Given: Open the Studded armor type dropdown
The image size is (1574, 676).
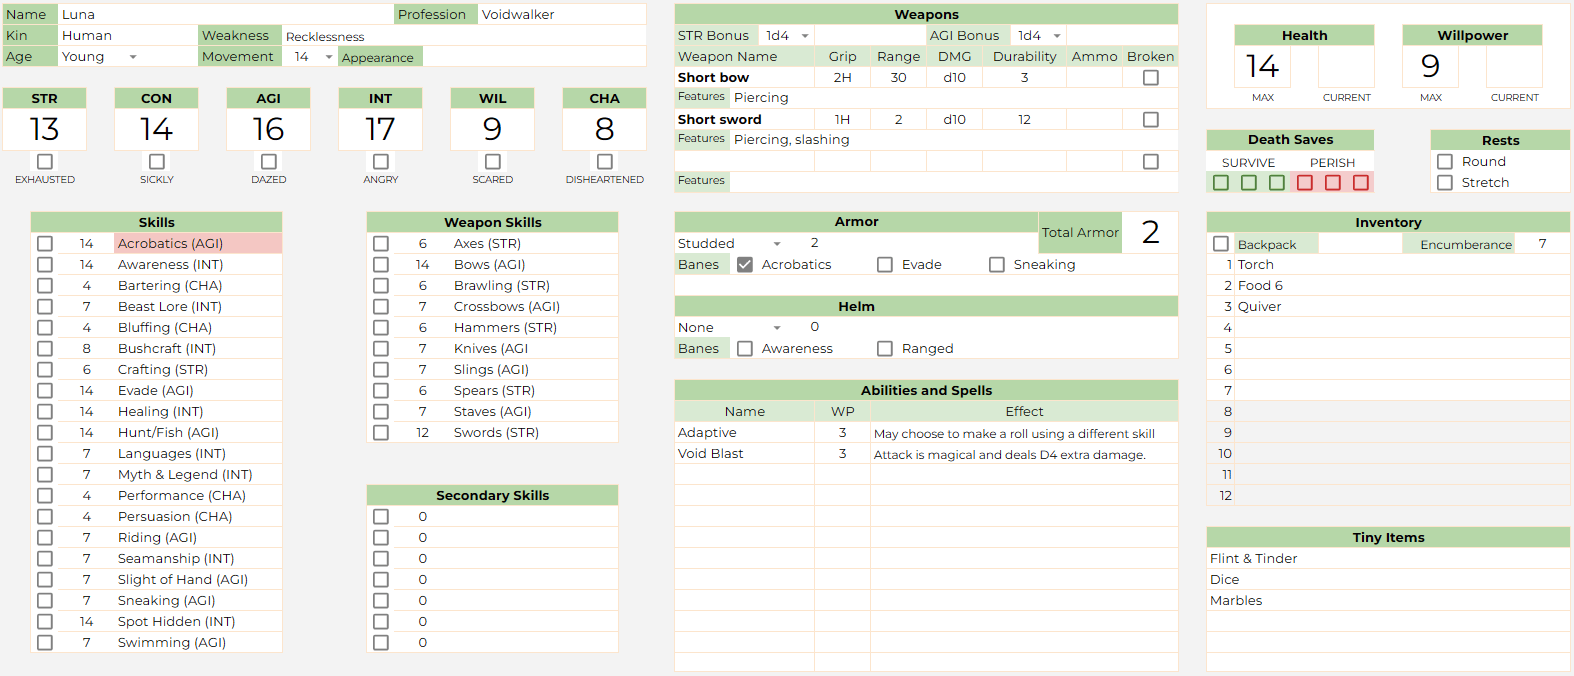Looking at the screenshot, I should 777,244.
